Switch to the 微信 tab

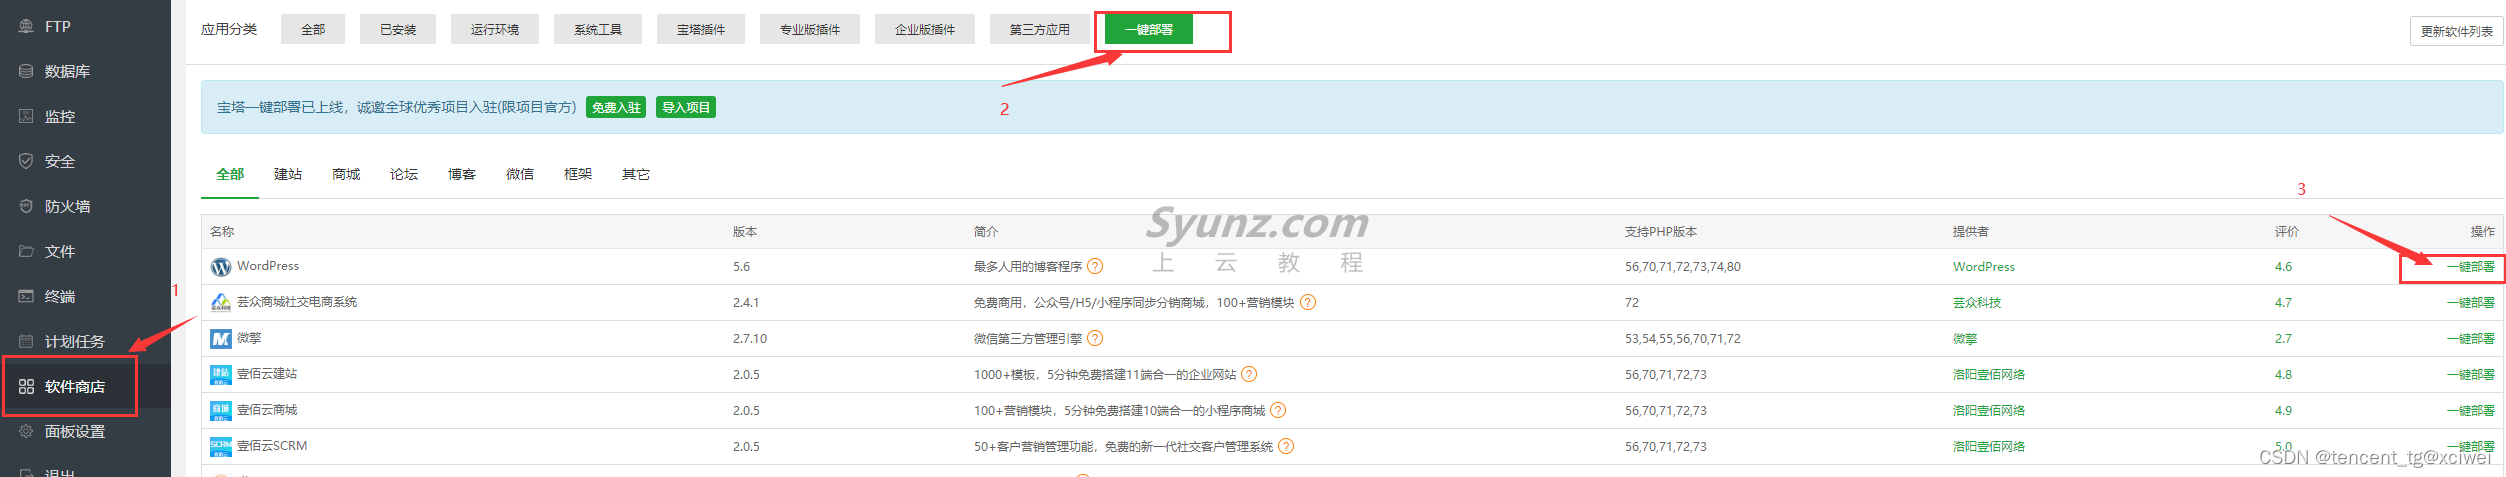[x=520, y=175]
